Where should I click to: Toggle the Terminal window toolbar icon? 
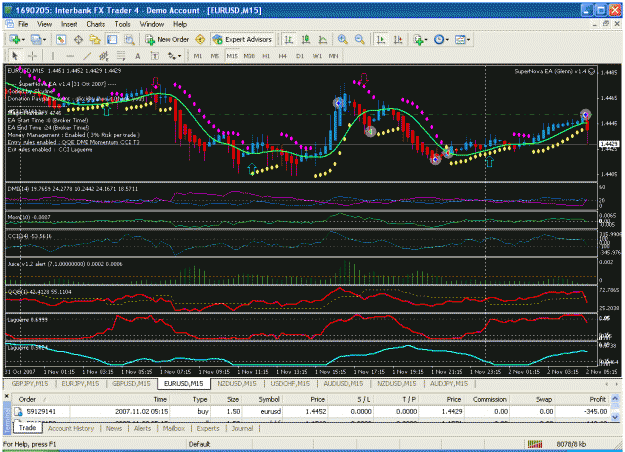point(112,39)
